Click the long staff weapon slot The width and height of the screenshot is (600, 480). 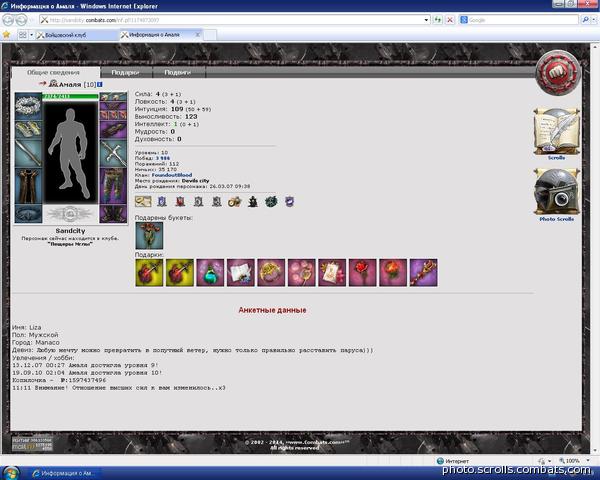tap(28, 153)
